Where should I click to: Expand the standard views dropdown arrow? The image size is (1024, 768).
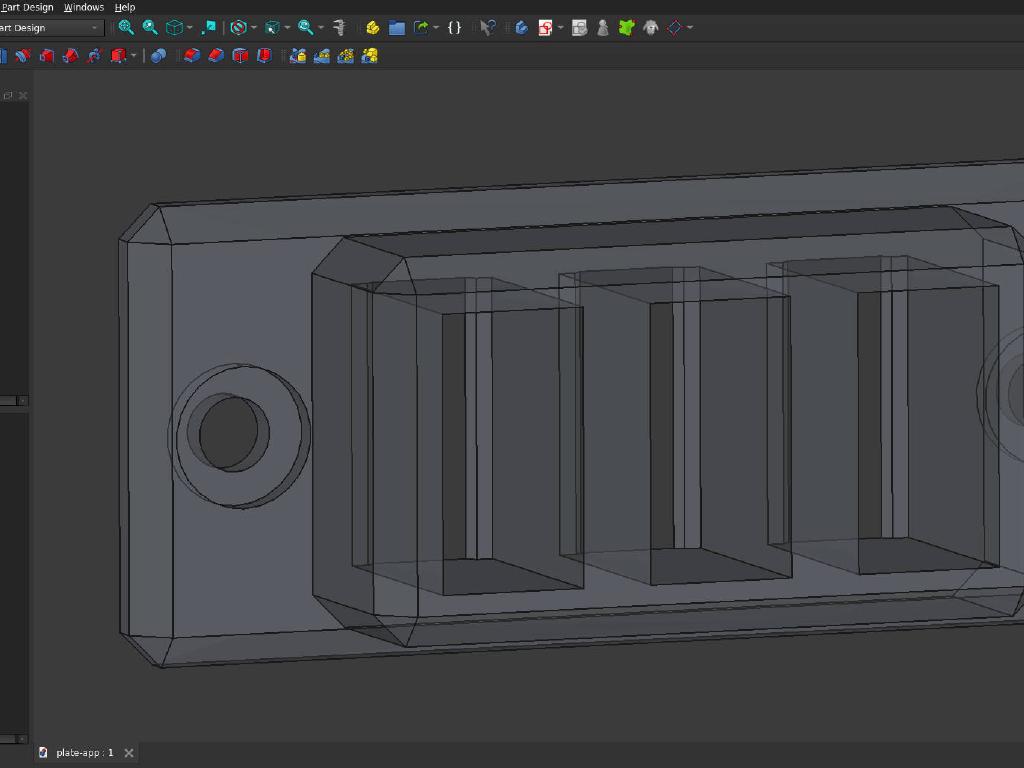(188, 27)
